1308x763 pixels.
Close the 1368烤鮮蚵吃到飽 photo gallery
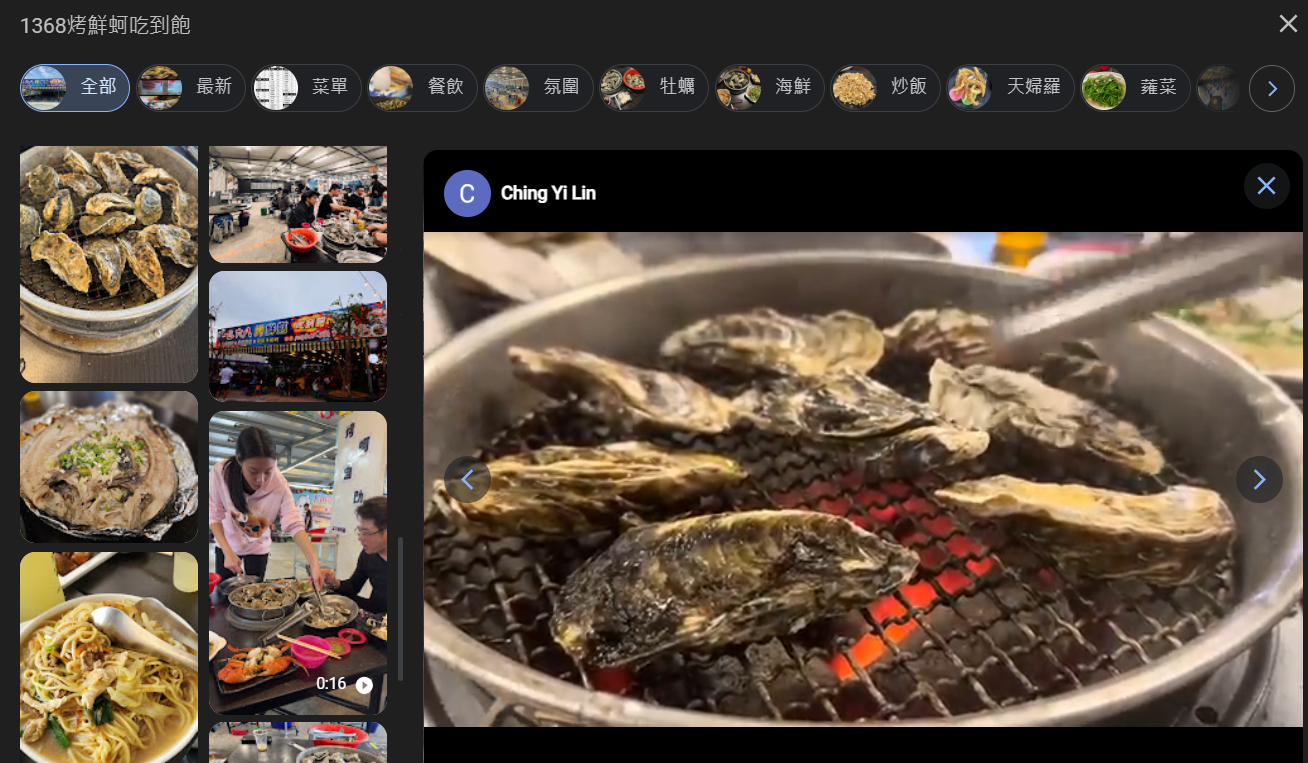click(x=1288, y=24)
